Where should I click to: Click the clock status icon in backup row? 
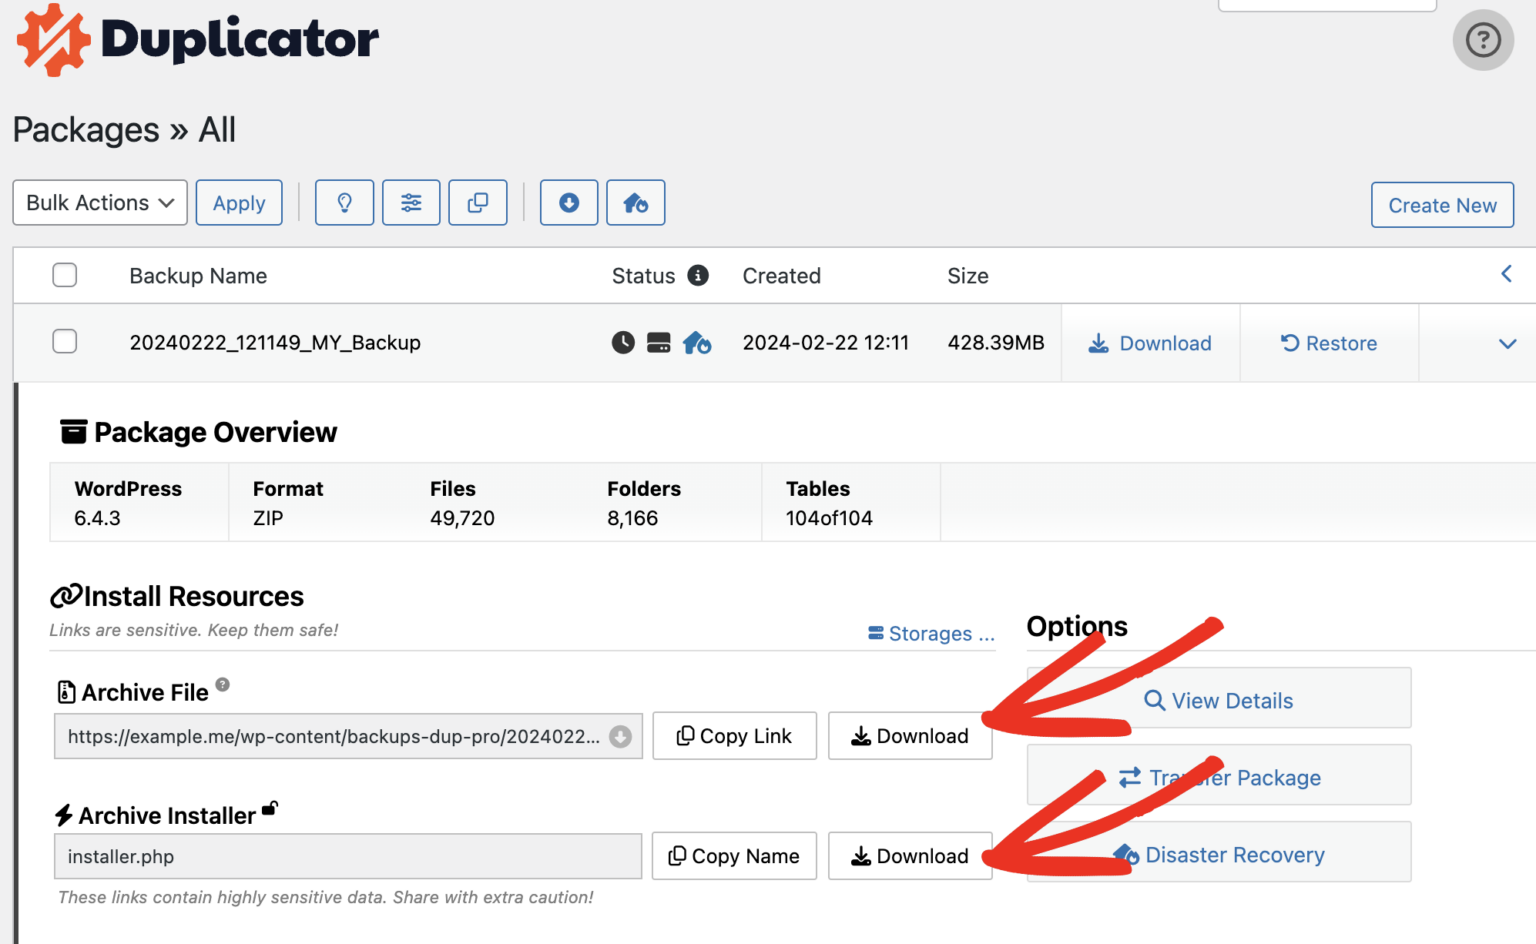pyautogui.click(x=623, y=343)
